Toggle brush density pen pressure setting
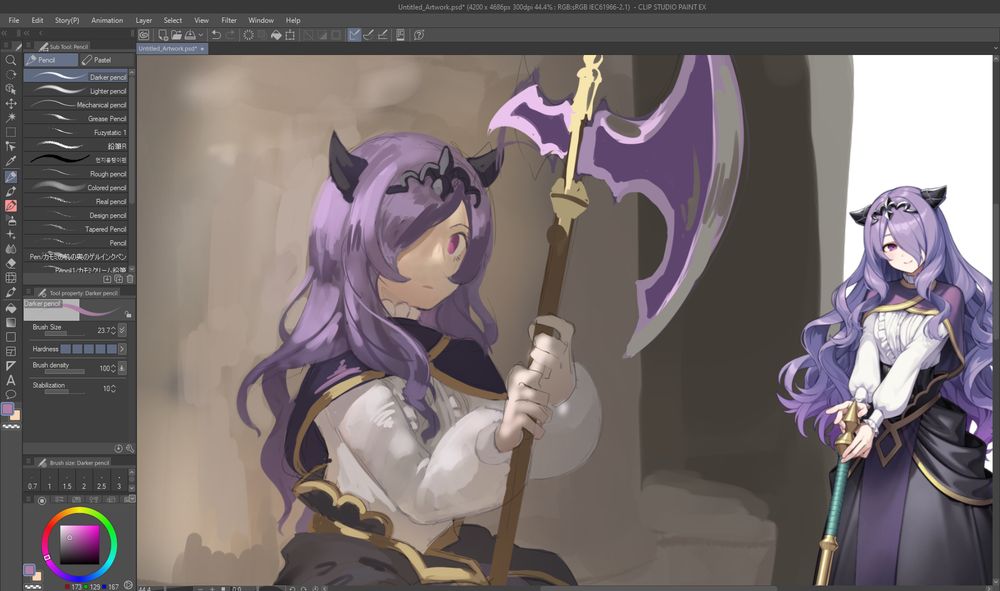 (x=122, y=368)
